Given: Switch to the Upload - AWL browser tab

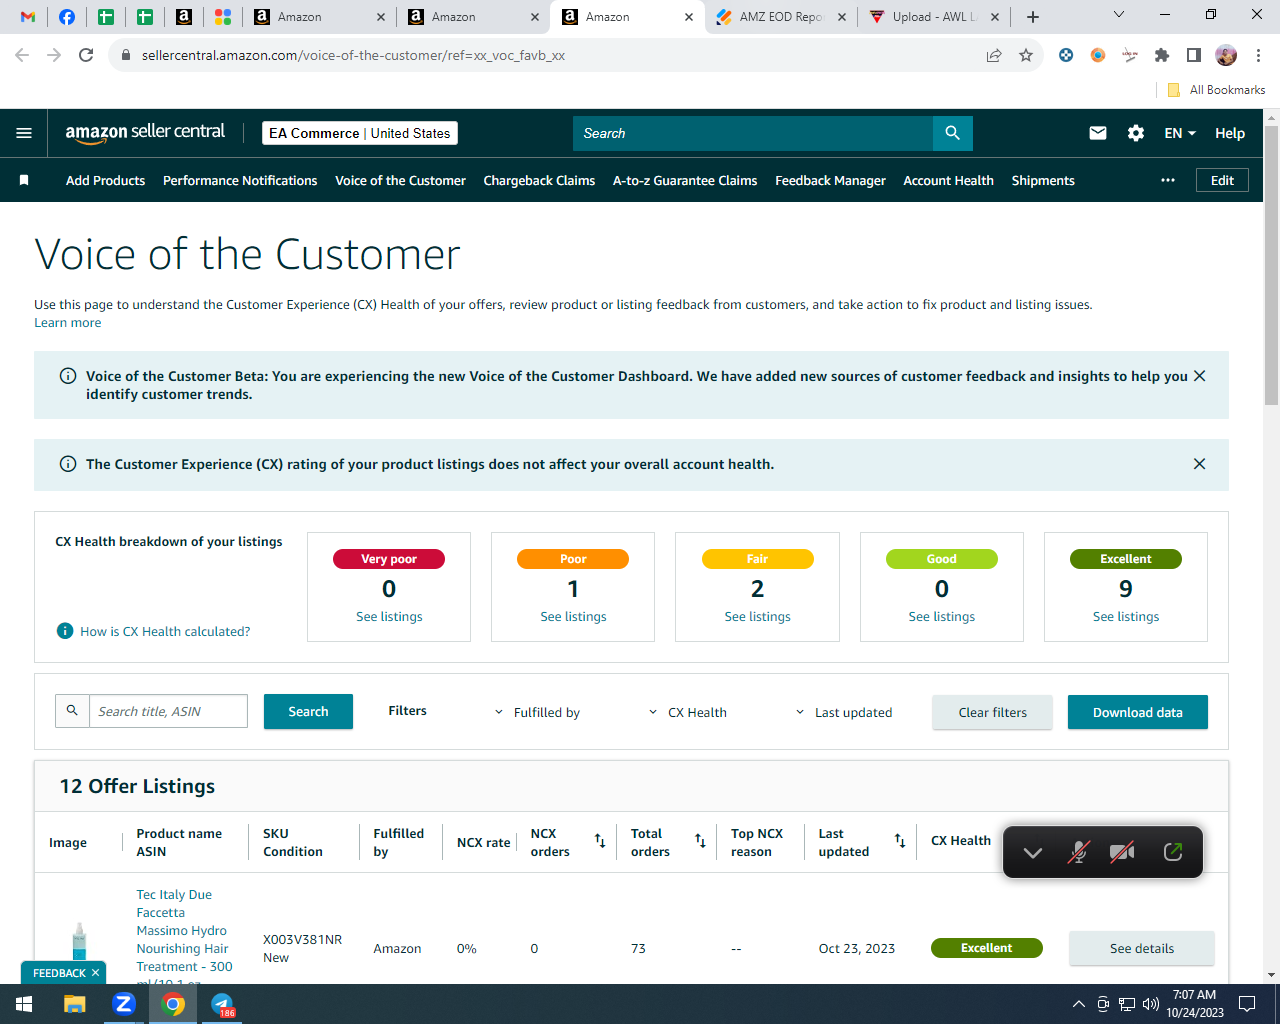Looking at the screenshot, I should click(x=934, y=17).
